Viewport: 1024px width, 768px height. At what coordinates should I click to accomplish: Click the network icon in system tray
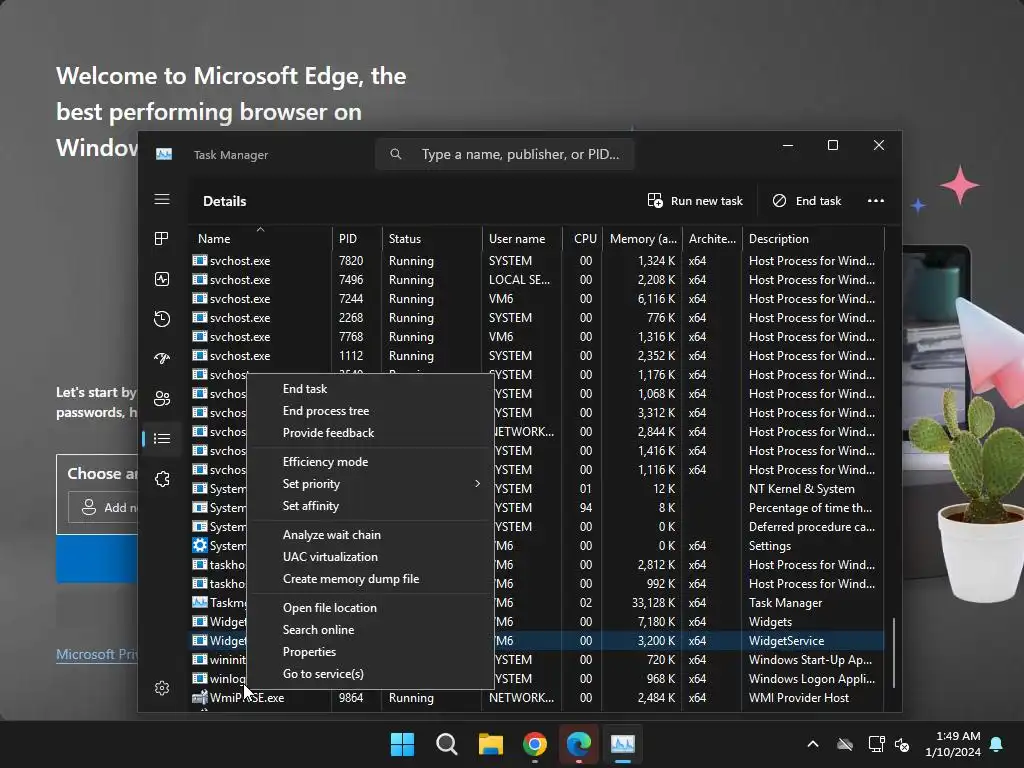click(876, 744)
